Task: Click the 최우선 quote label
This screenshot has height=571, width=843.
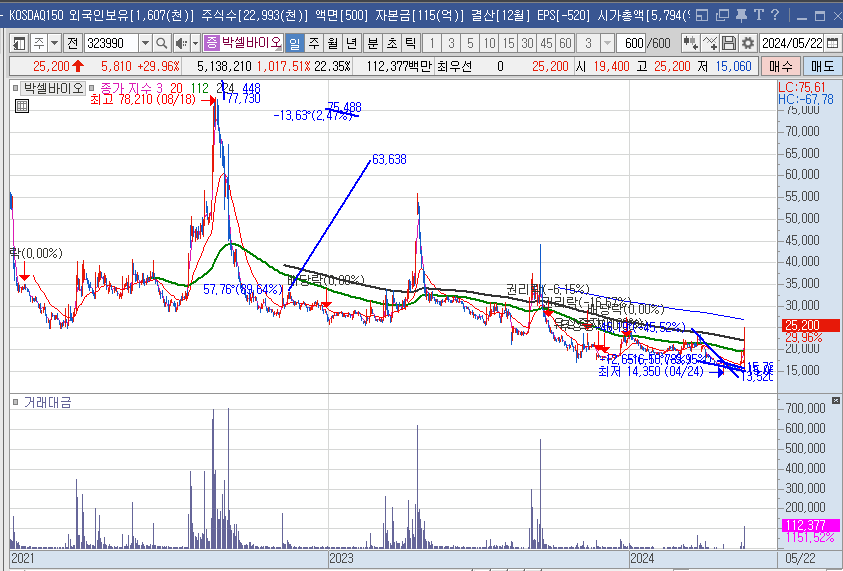Action: [454, 67]
